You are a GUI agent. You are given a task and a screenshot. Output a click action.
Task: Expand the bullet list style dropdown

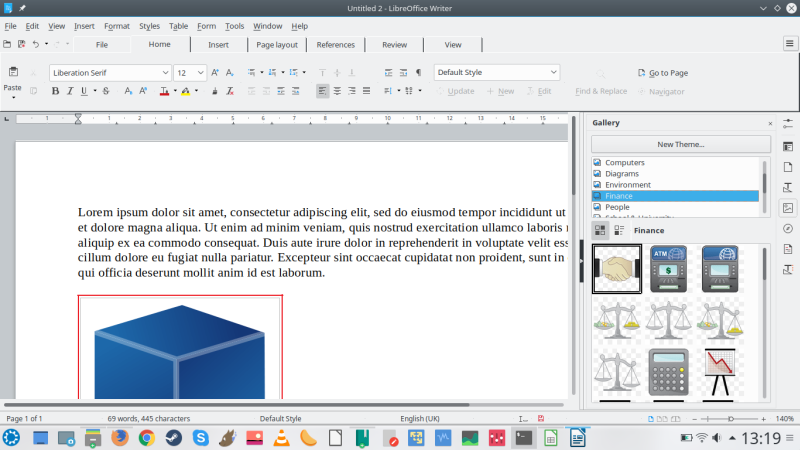tap(262, 72)
